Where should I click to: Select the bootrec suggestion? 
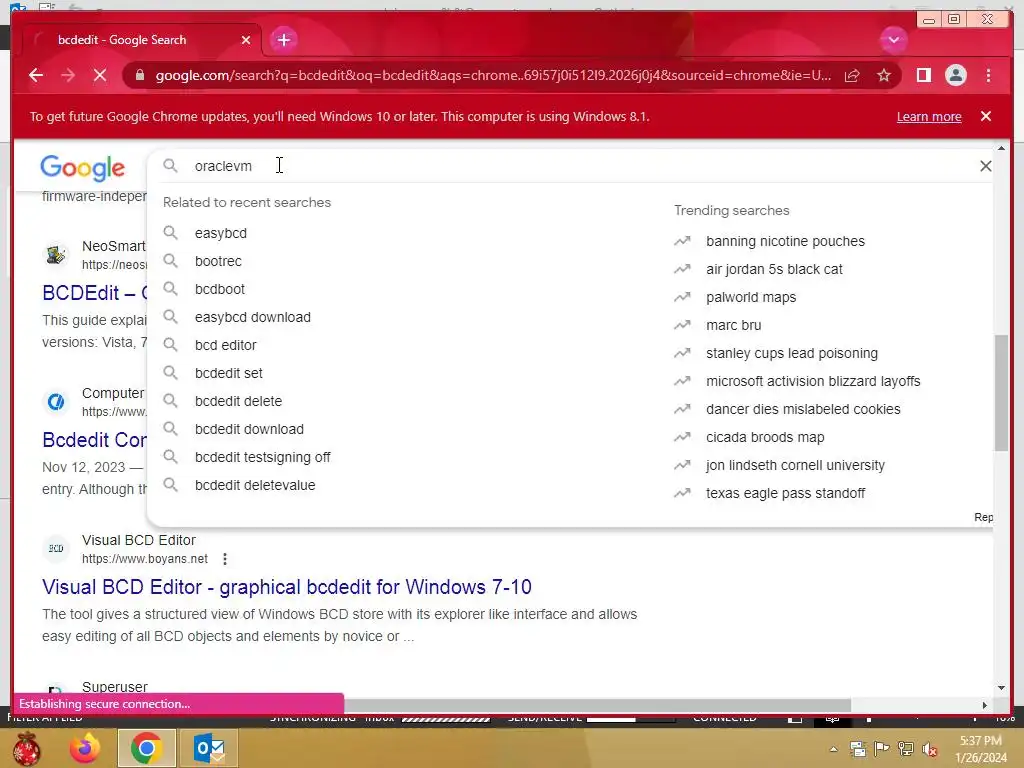point(218,261)
